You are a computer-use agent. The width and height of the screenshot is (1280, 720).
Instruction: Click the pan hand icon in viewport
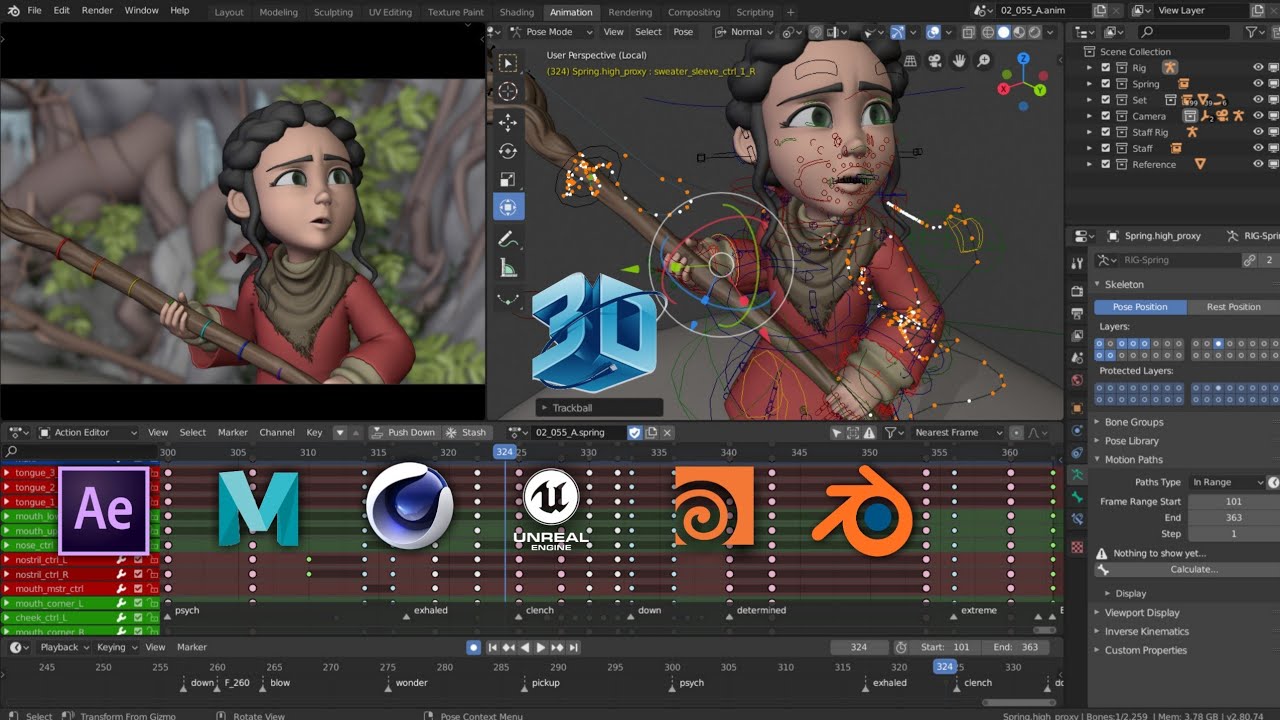[959, 61]
